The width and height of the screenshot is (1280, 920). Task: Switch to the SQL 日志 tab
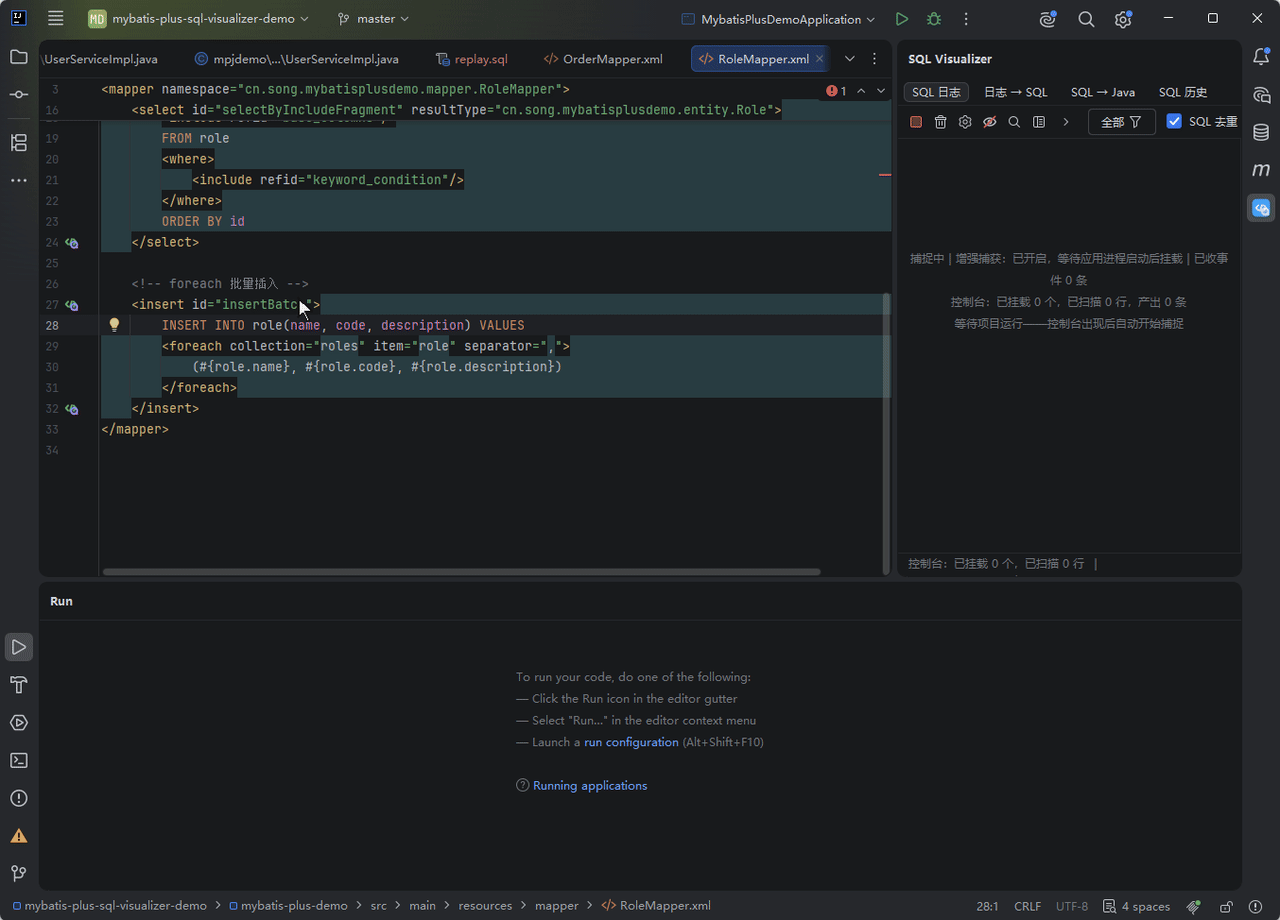[936, 92]
